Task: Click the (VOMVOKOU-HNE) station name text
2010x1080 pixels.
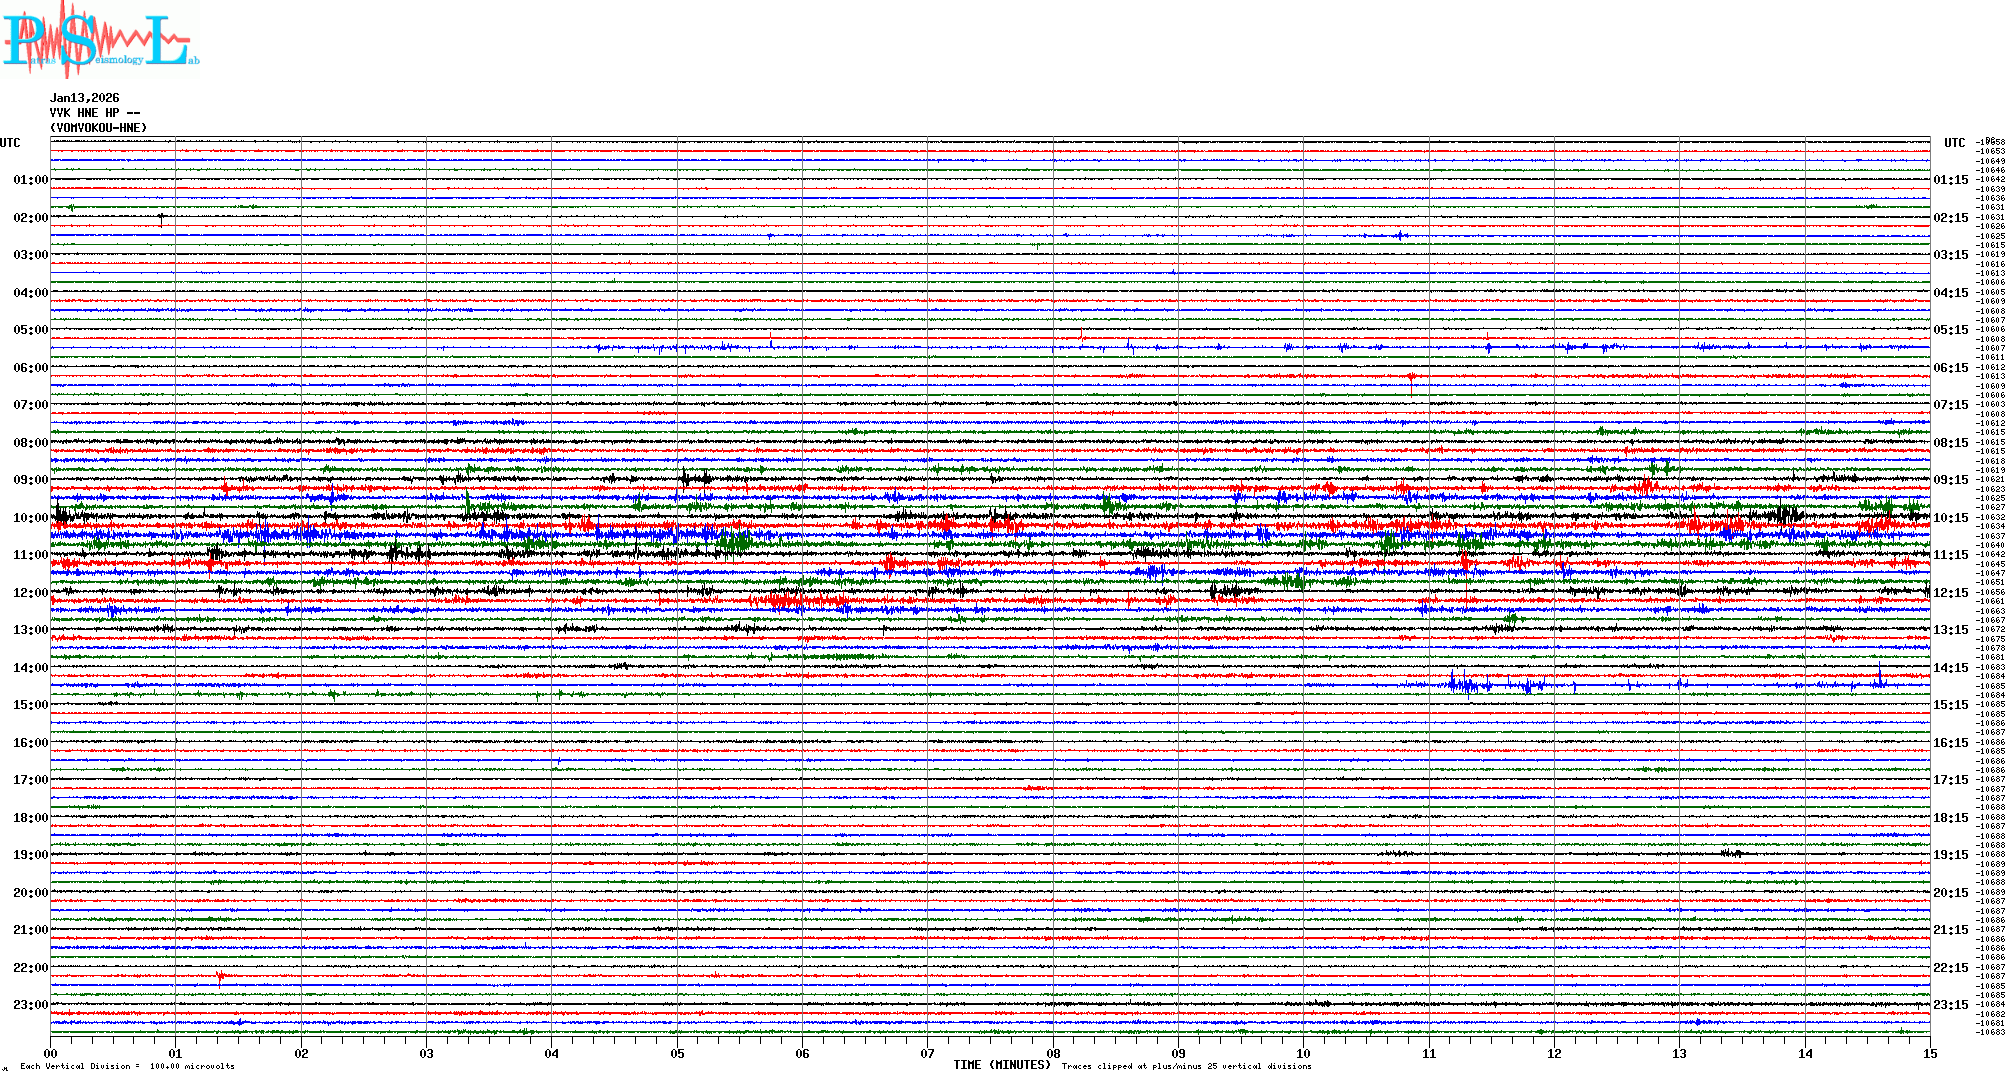Action: pos(98,128)
